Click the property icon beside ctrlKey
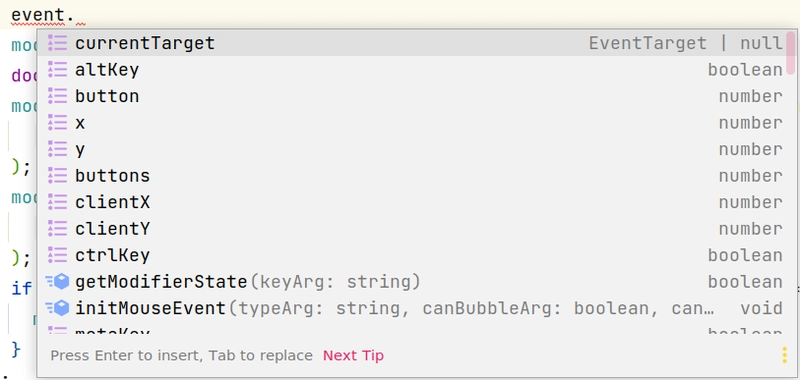 click(x=58, y=256)
